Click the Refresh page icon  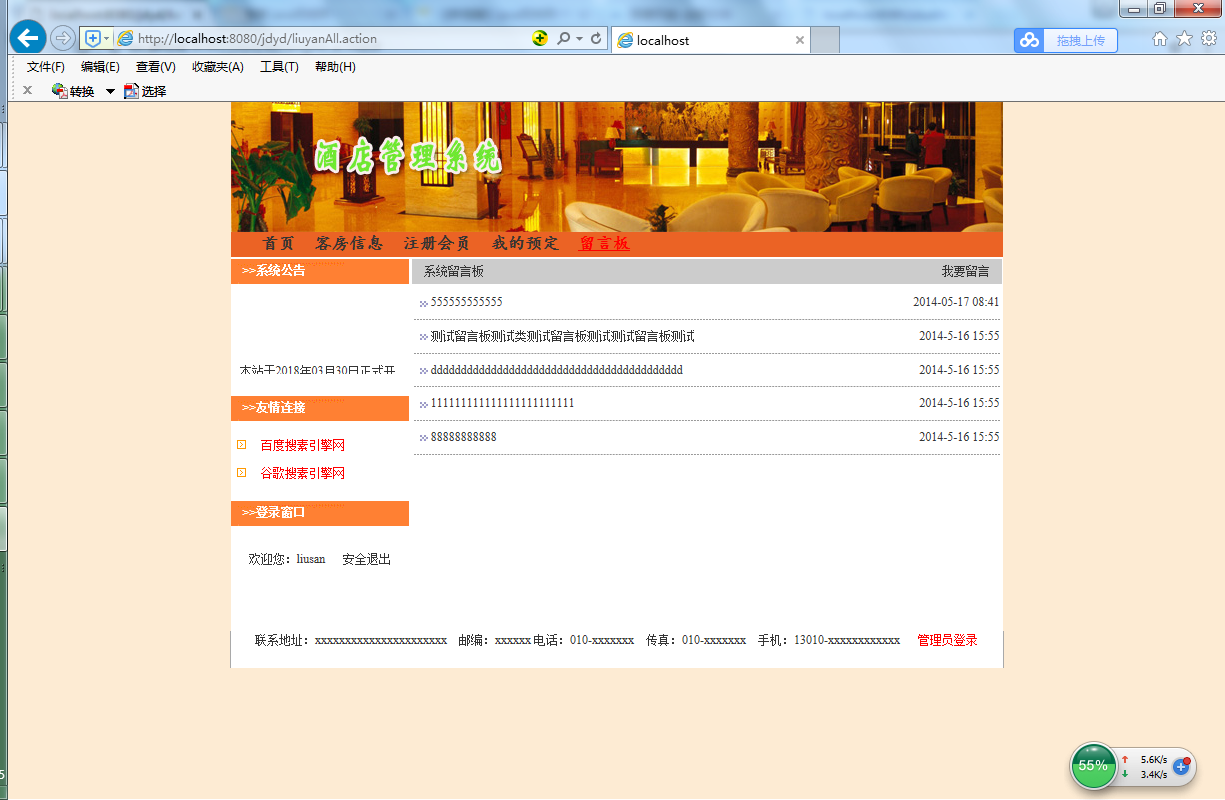(596, 39)
